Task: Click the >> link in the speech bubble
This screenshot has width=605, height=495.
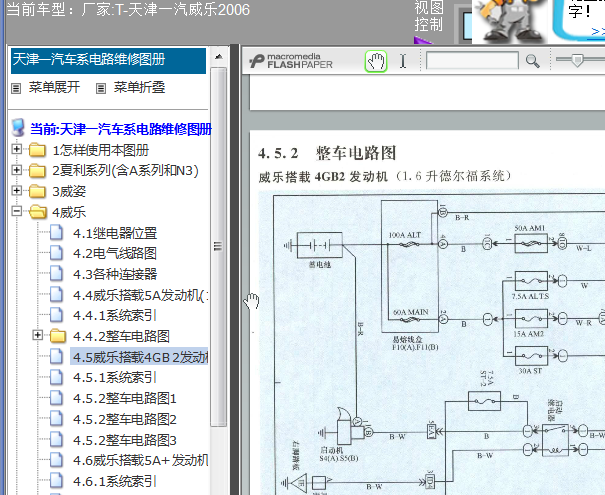Action: [x=598, y=32]
